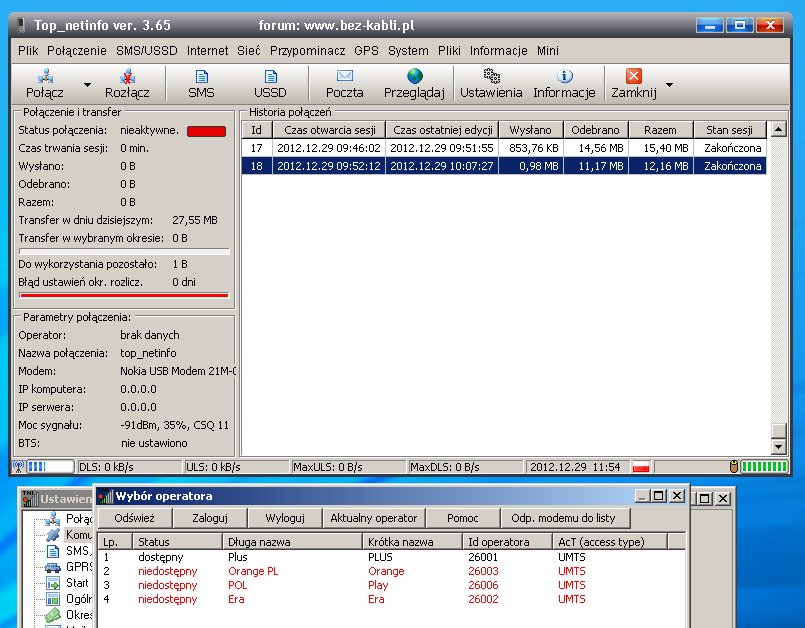Expand the dropdown arrow next to Zamknij

pyautogui.click(x=669, y=85)
